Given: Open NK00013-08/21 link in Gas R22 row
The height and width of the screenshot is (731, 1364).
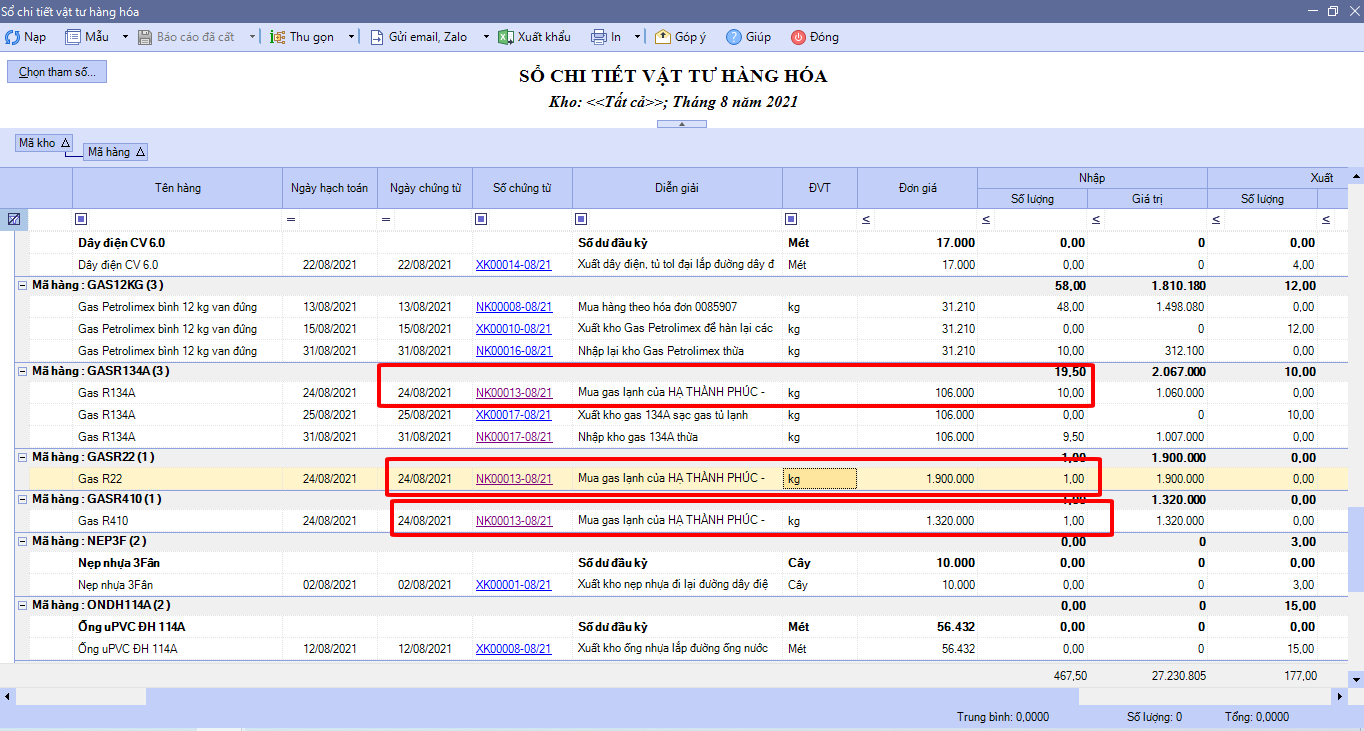Looking at the screenshot, I should coord(513,479).
